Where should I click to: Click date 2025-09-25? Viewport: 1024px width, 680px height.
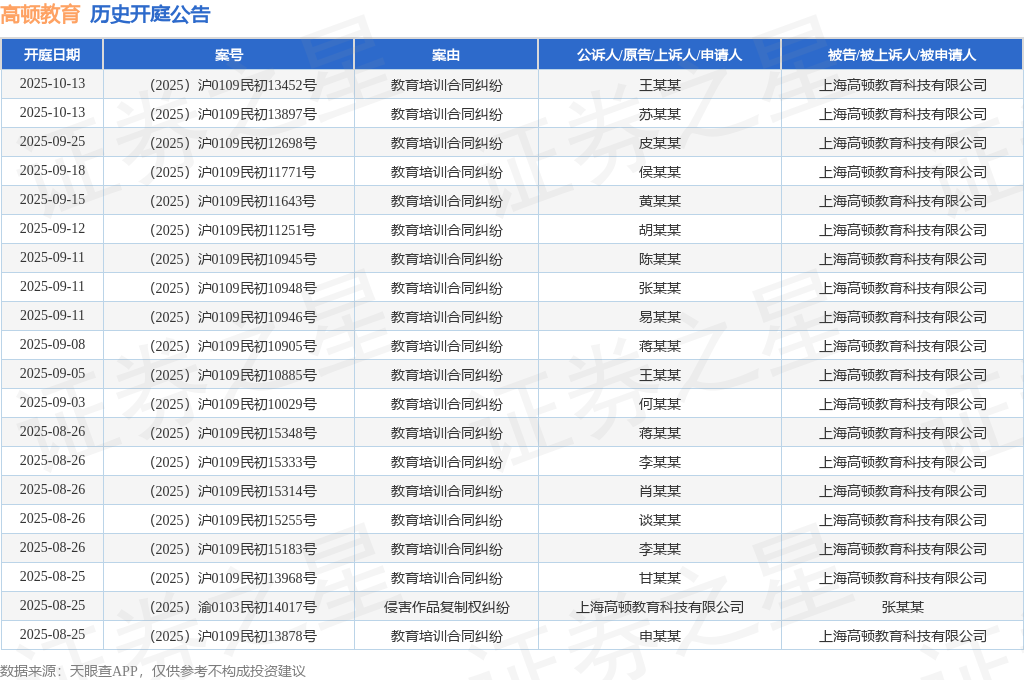click(x=52, y=142)
